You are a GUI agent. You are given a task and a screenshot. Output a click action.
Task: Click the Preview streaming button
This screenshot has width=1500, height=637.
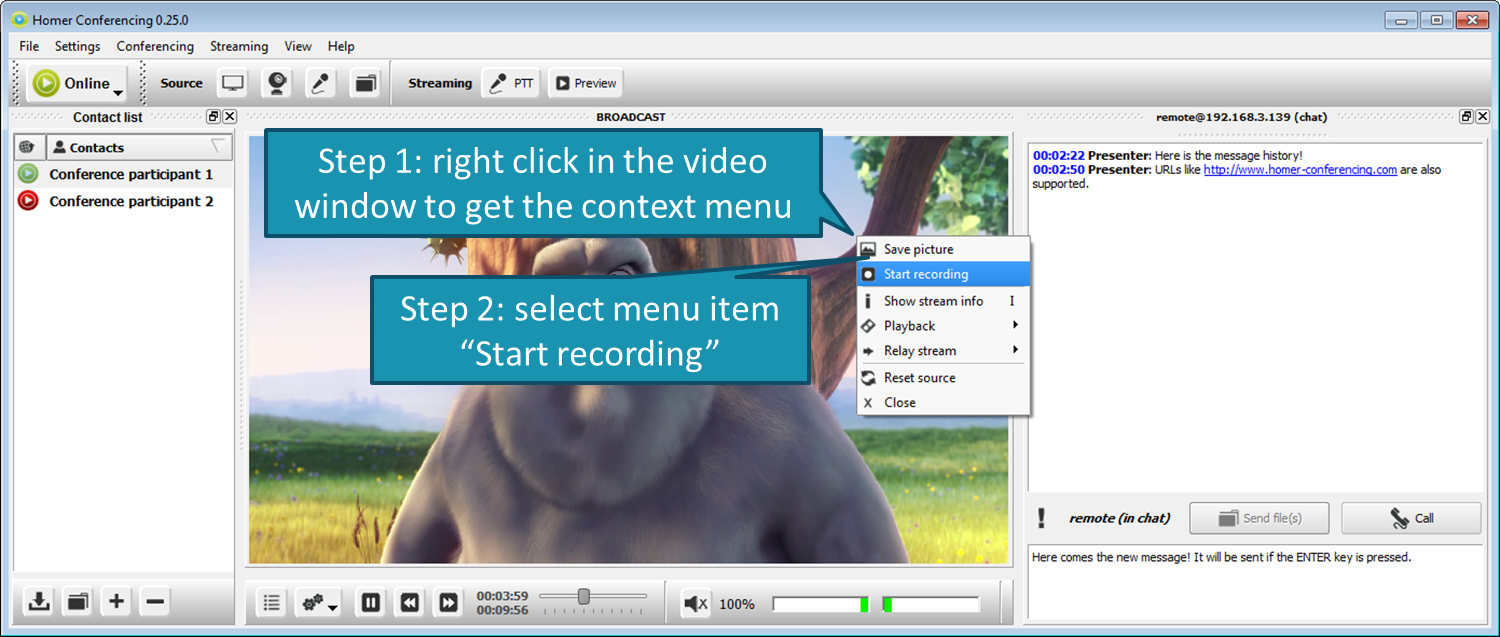(585, 84)
